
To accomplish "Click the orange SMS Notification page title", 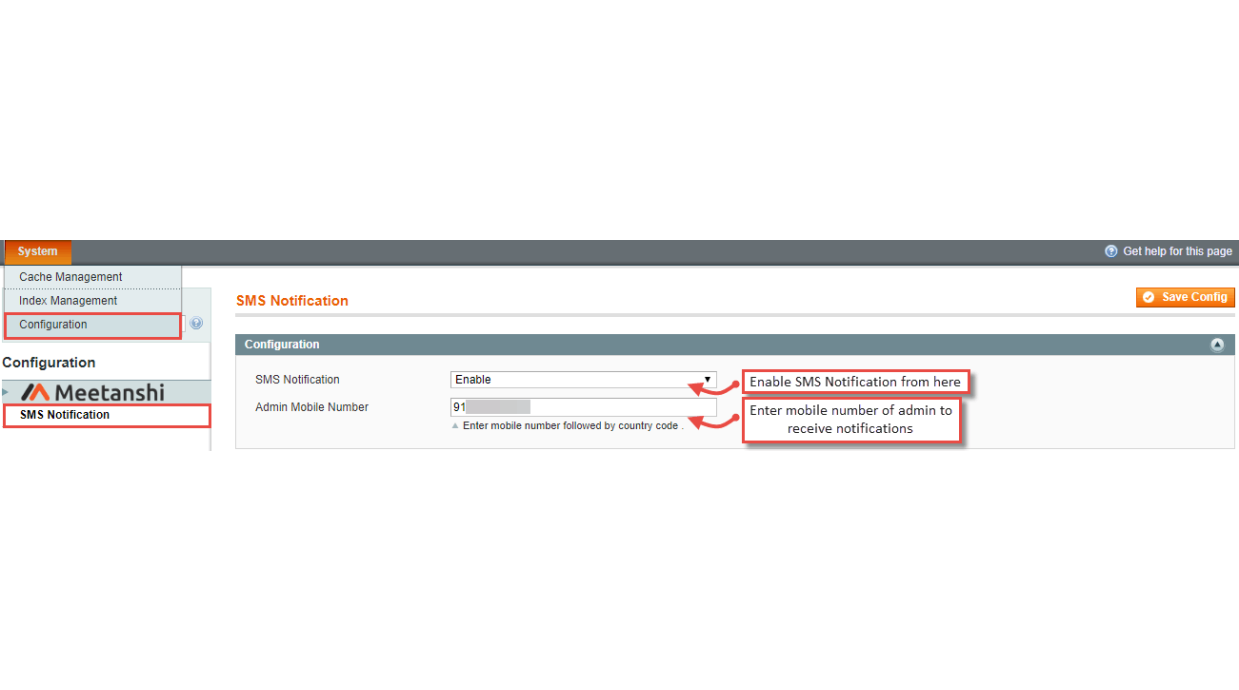I will click(x=292, y=300).
